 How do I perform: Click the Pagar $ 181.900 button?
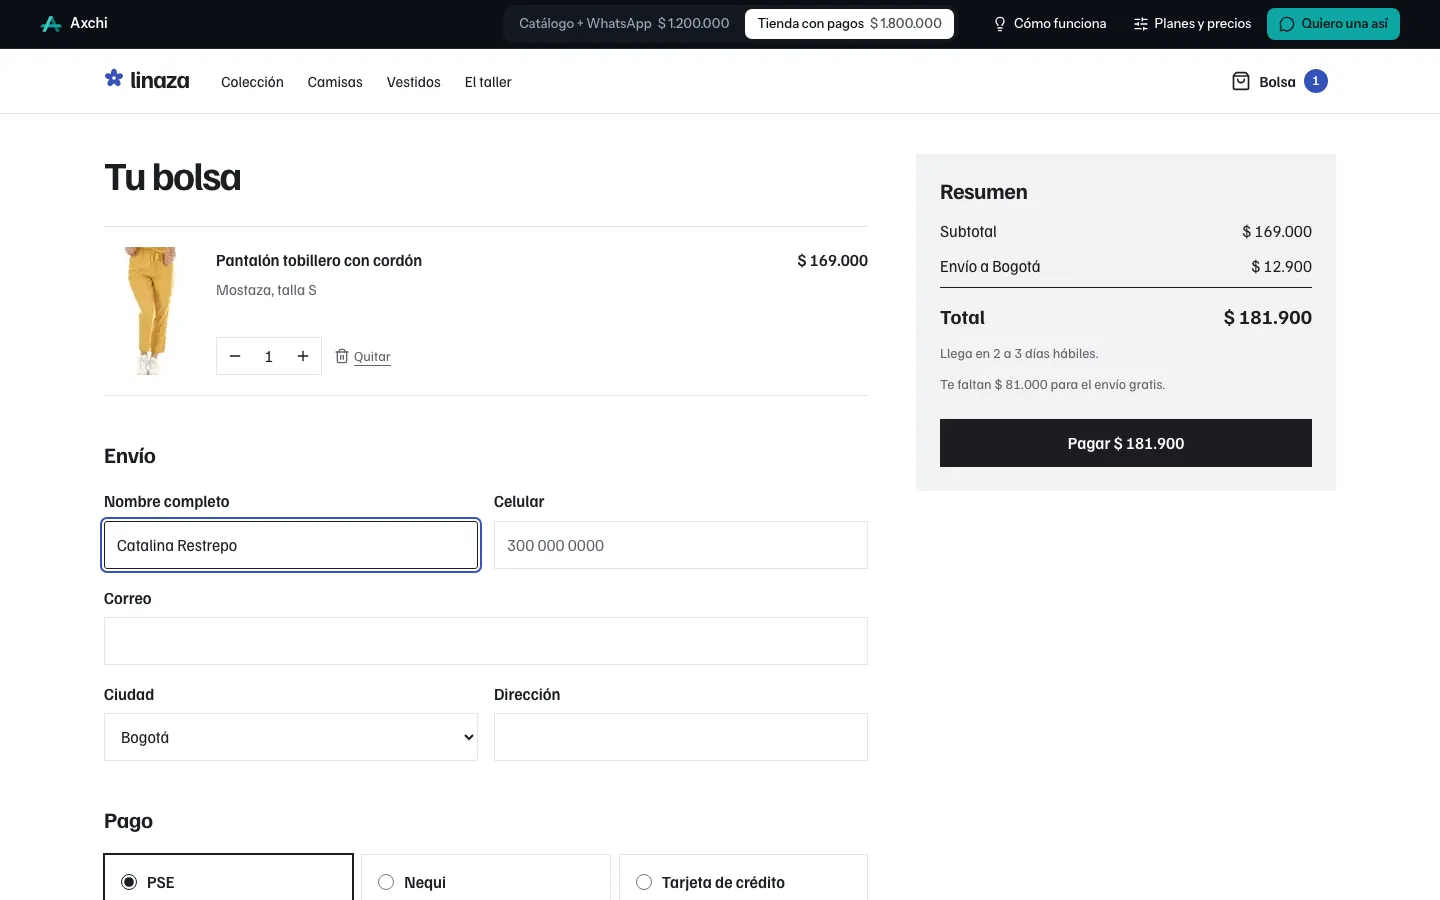(1126, 443)
